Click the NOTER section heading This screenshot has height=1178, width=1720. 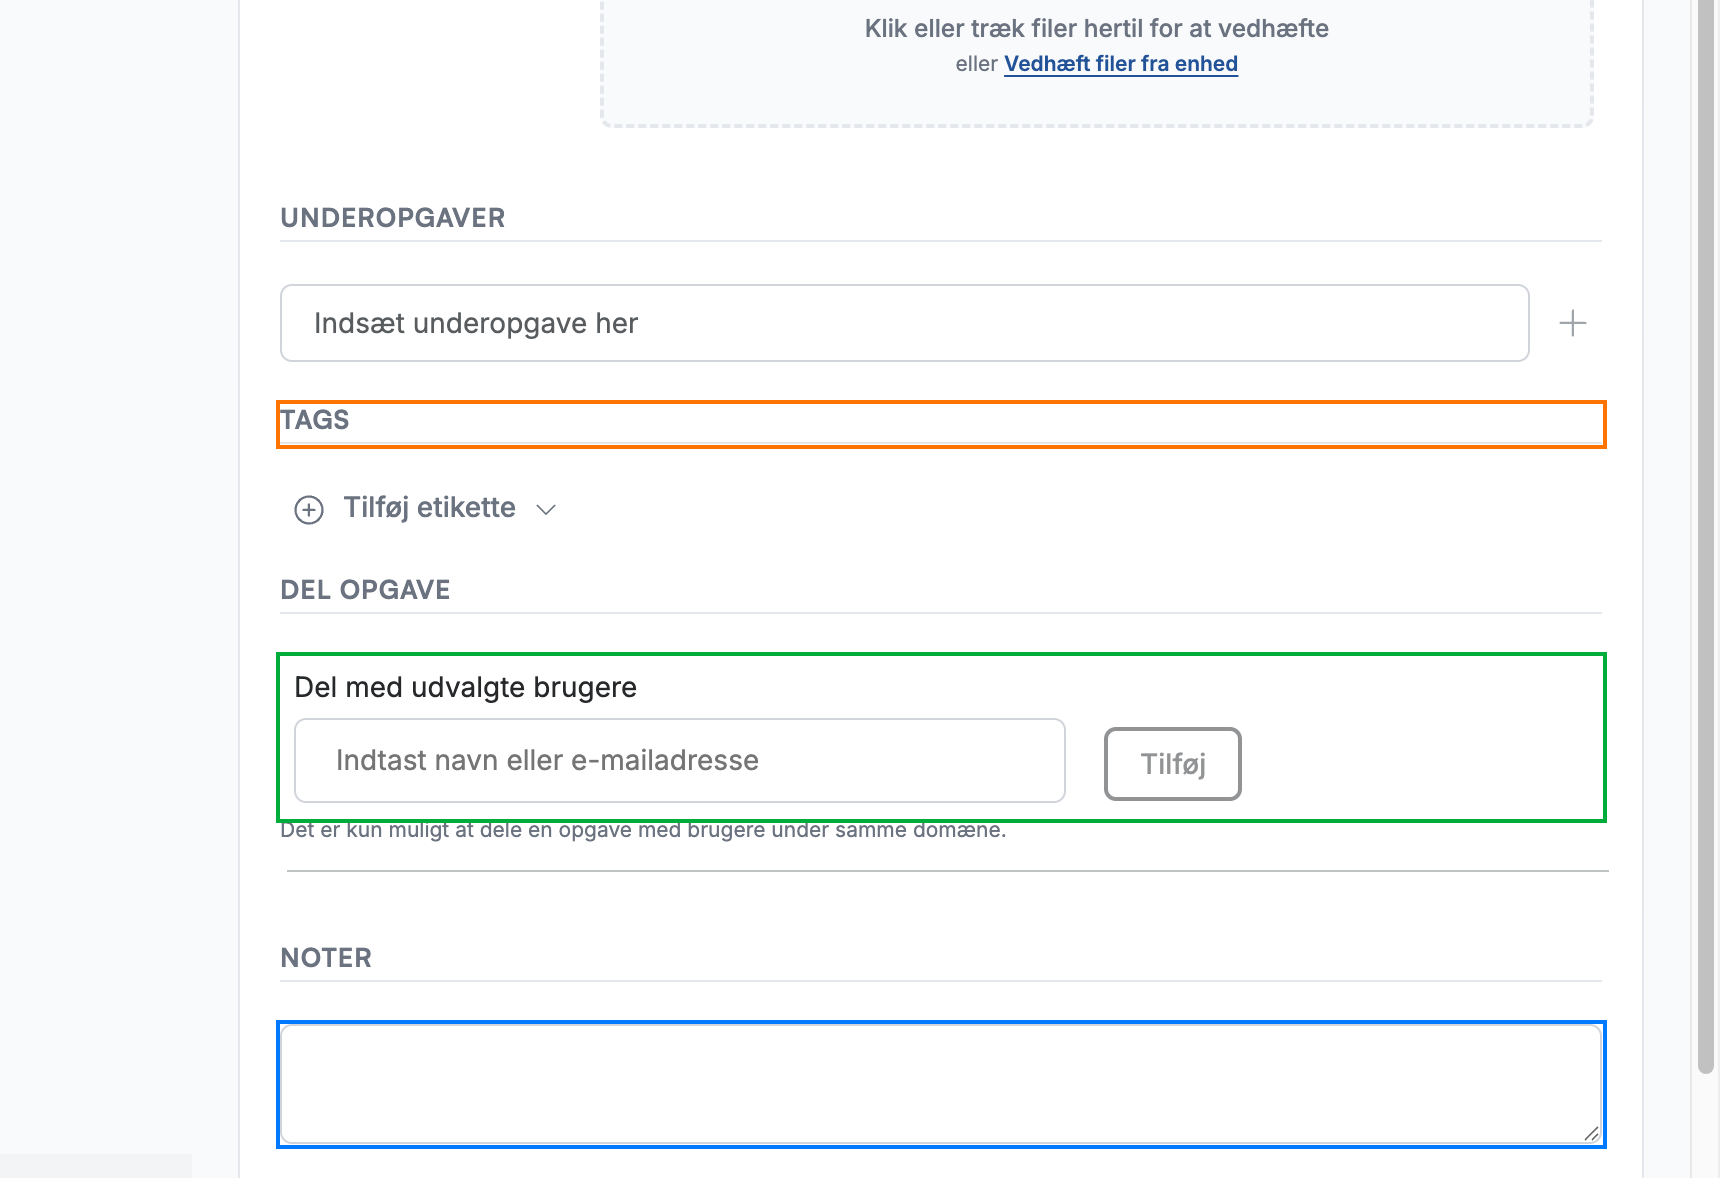[x=326, y=958]
